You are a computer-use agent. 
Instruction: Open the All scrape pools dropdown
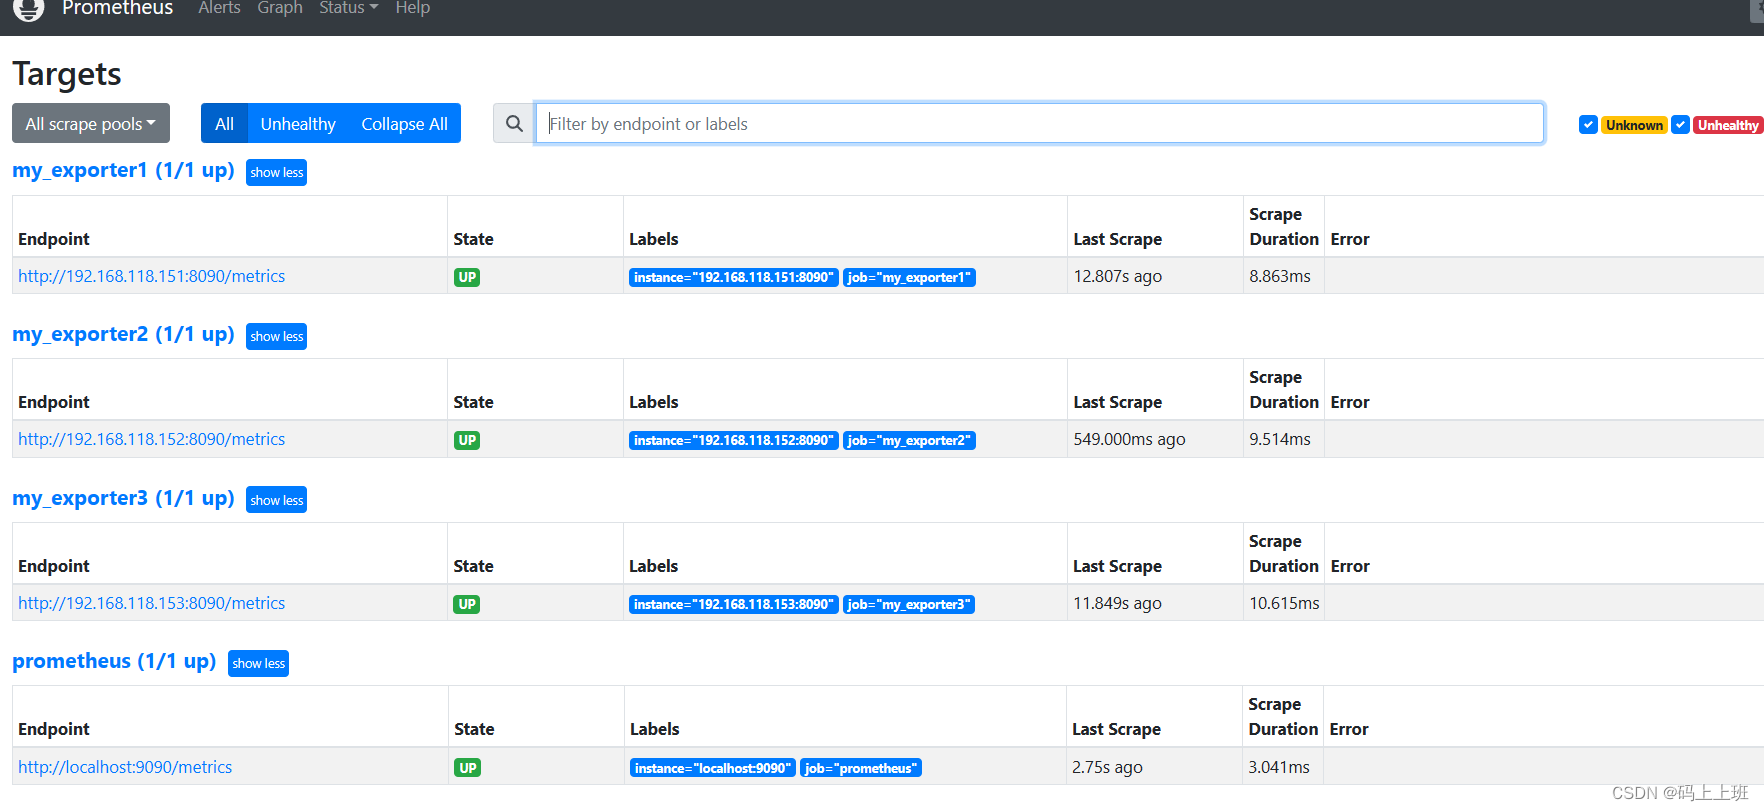[91, 123]
